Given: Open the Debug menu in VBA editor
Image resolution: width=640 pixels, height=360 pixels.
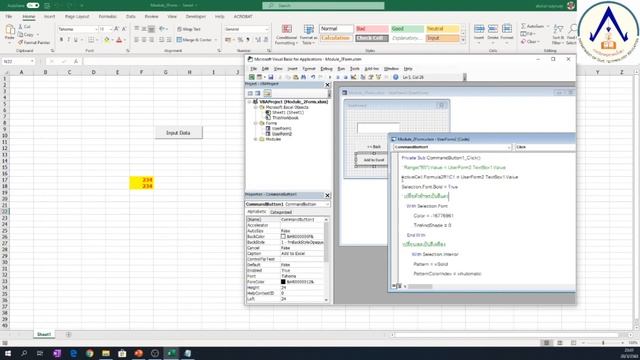Looking at the screenshot, I should point(326,69).
